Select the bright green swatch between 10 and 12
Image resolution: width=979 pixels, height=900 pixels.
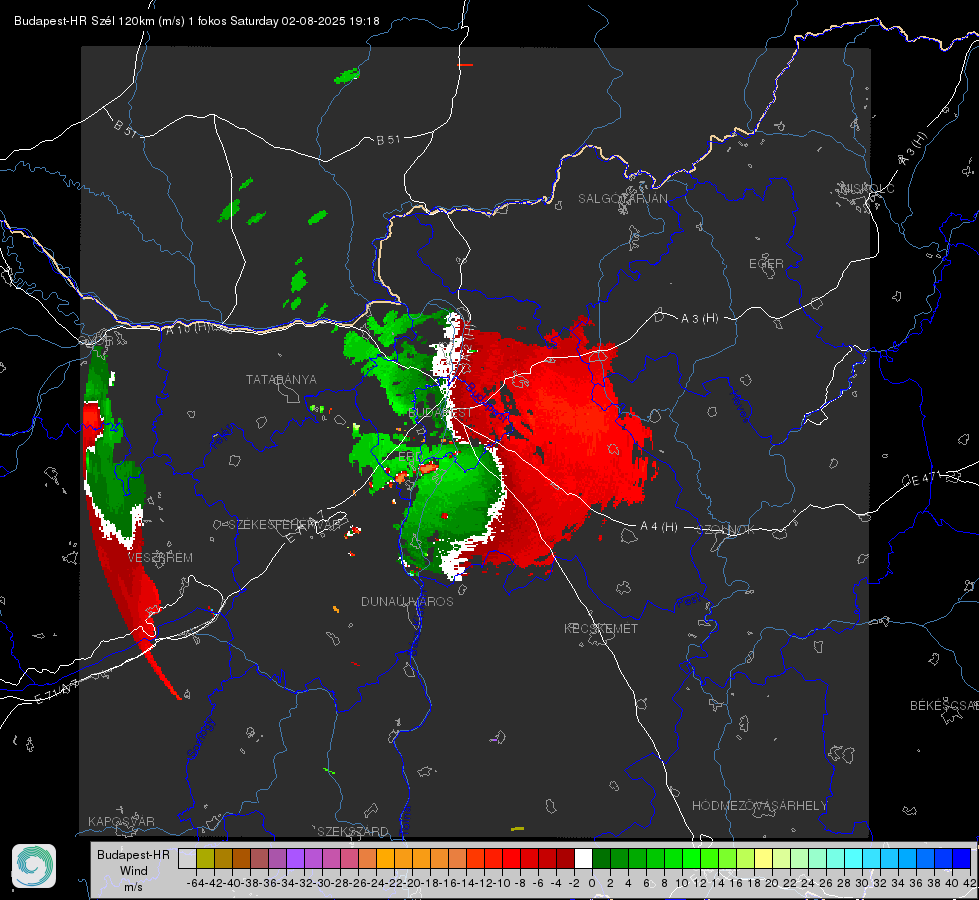pyautogui.click(x=691, y=858)
